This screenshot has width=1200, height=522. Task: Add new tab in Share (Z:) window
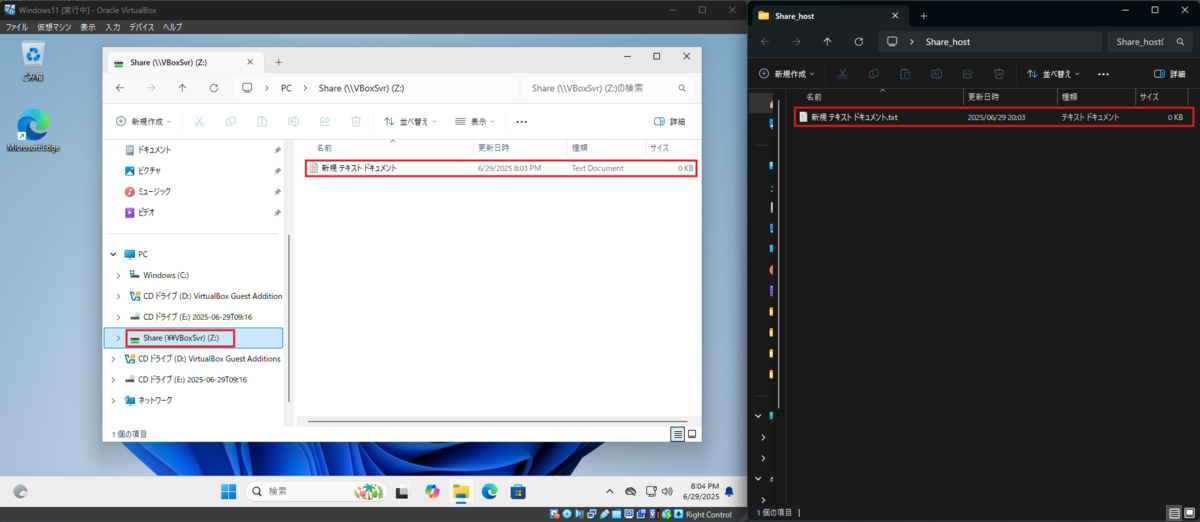coord(278,62)
